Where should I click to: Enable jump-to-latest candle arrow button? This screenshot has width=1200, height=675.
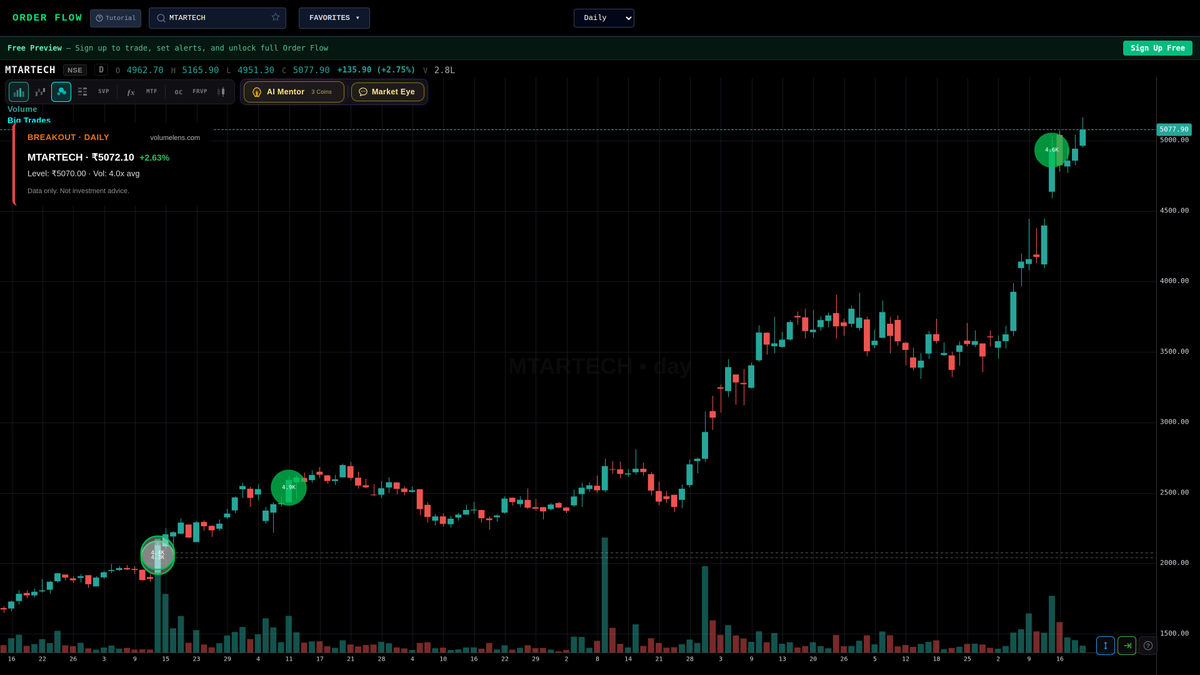point(1126,645)
